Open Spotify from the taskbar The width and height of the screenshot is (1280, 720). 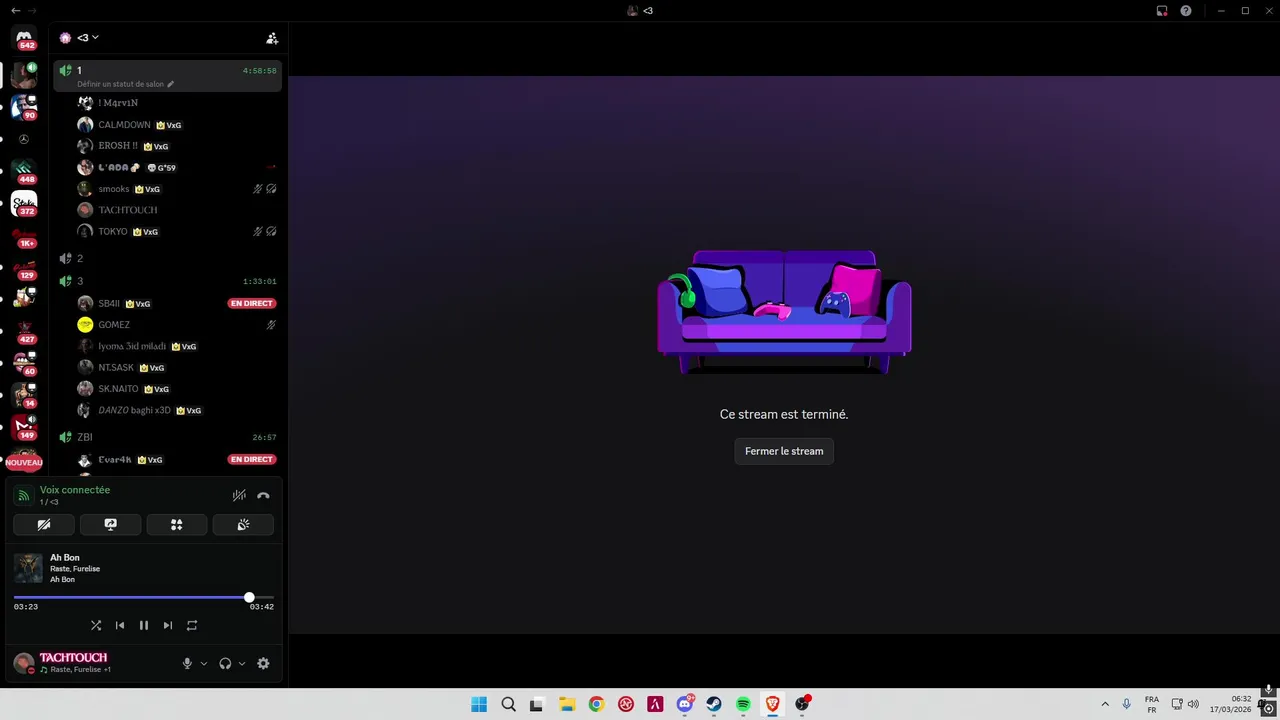(743, 704)
